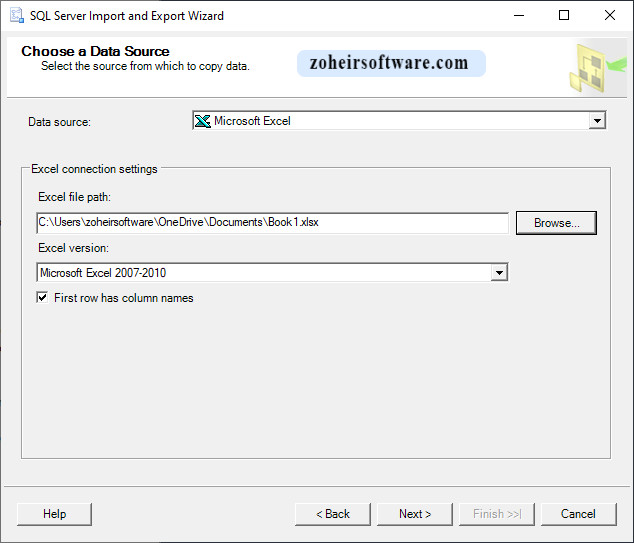The image size is (634, 543).
Task: Click the SQL Server Import and Export Wizard title
Action: pos(127,16)
